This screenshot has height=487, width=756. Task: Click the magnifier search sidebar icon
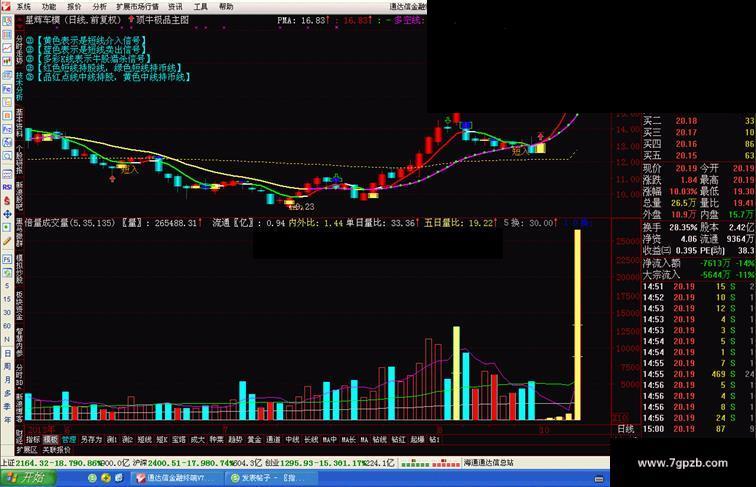pyautogui.click(x=7, y=156)
